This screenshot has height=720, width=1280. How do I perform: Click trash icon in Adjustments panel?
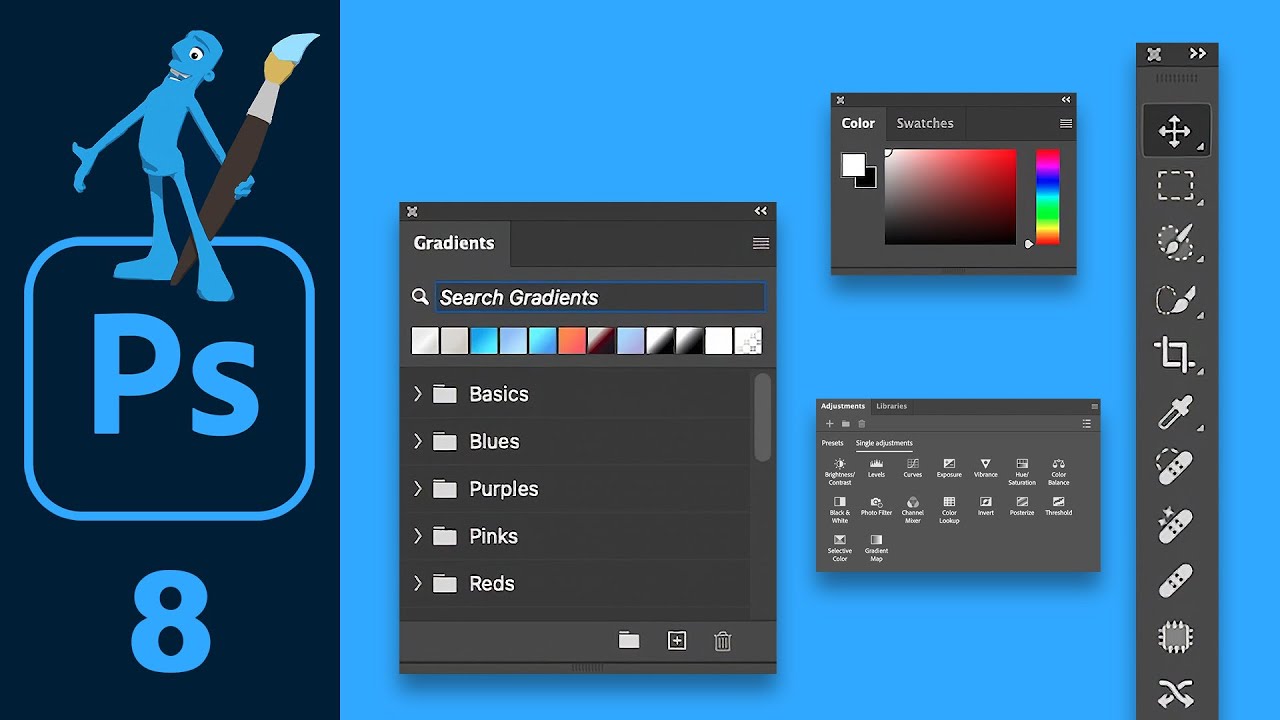862,424
